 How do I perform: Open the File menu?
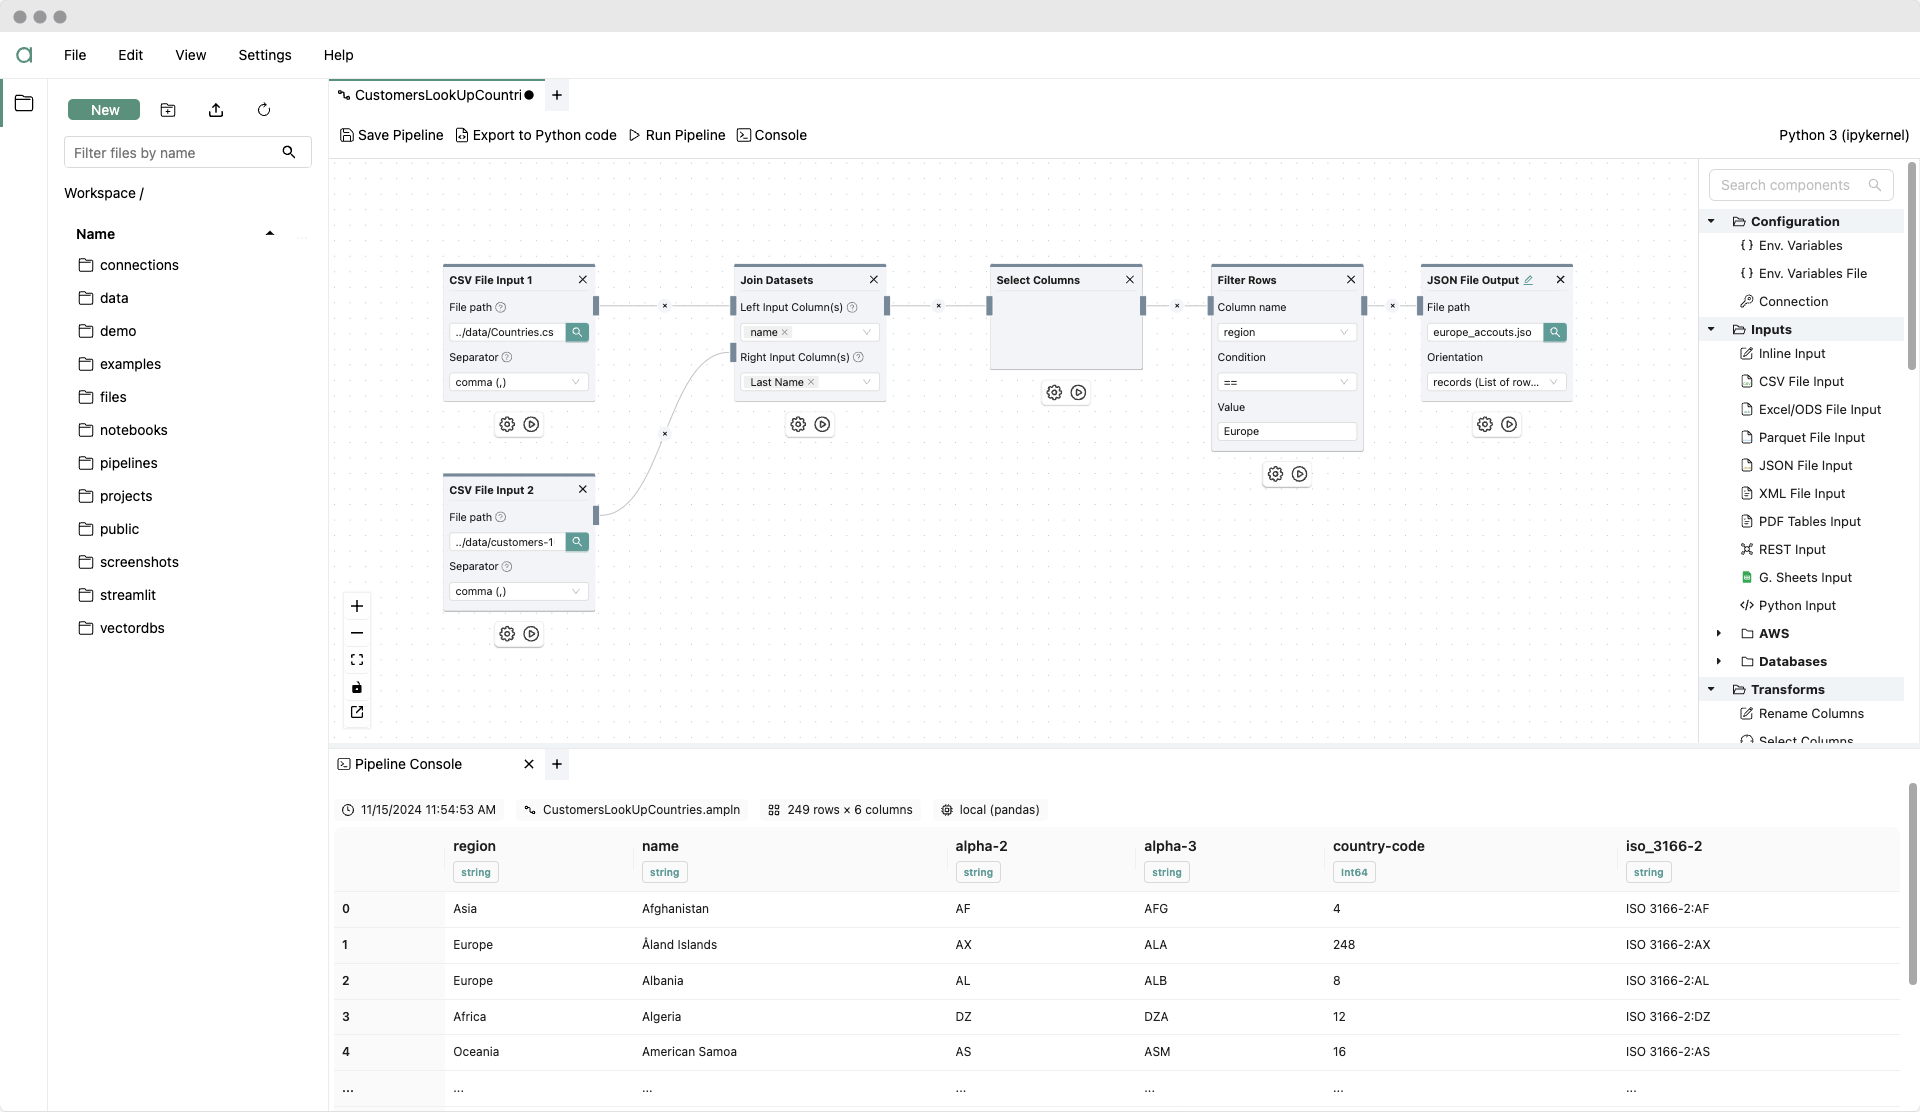[75, 55]
